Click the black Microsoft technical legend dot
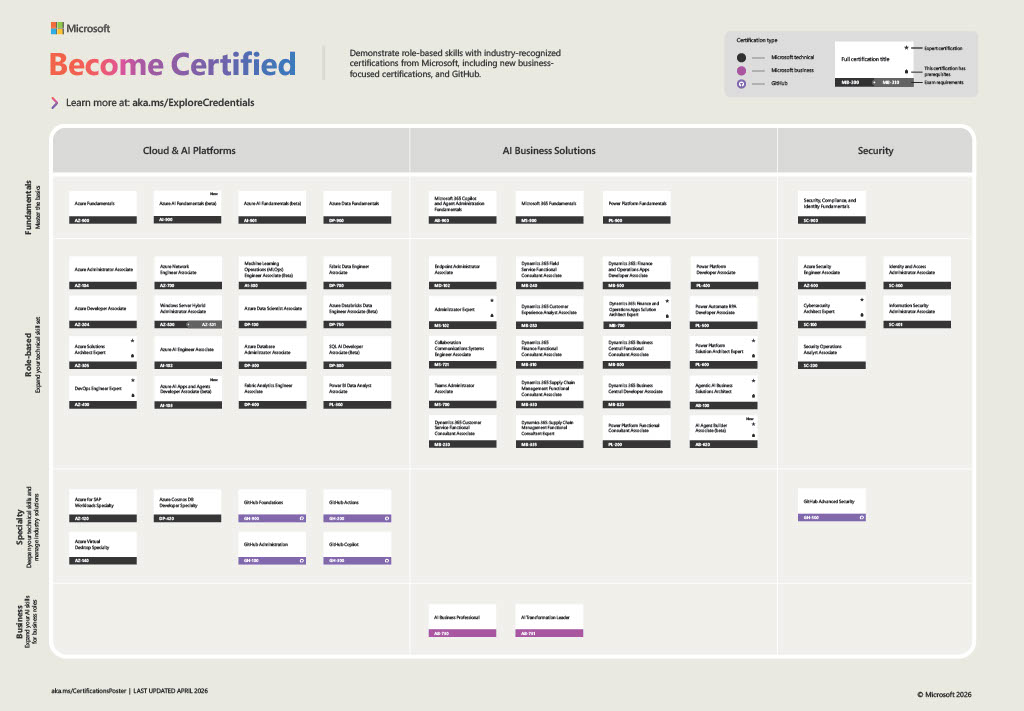 click(x=741, y=57)
